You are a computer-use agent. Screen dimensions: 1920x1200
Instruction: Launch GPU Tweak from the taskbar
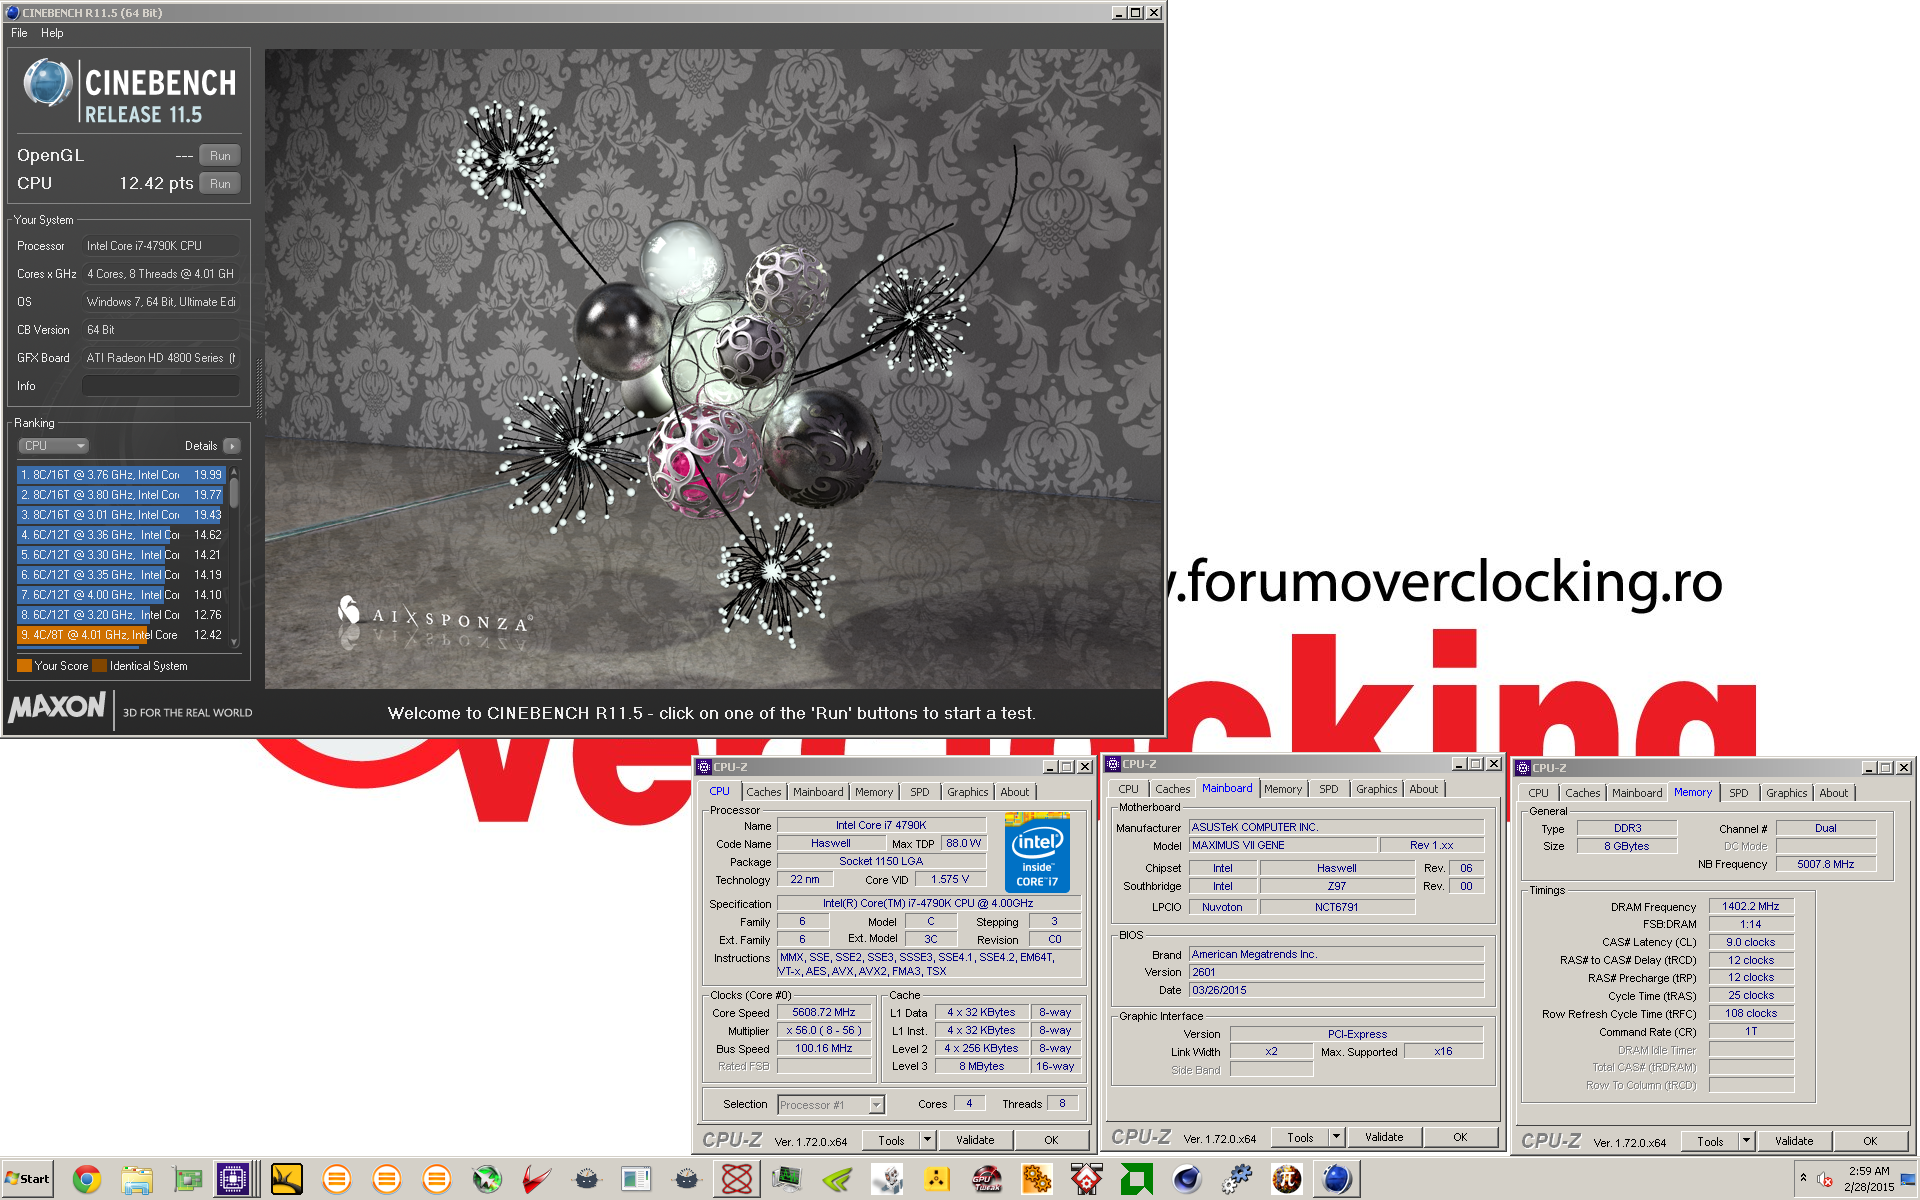coord(987,1179)
